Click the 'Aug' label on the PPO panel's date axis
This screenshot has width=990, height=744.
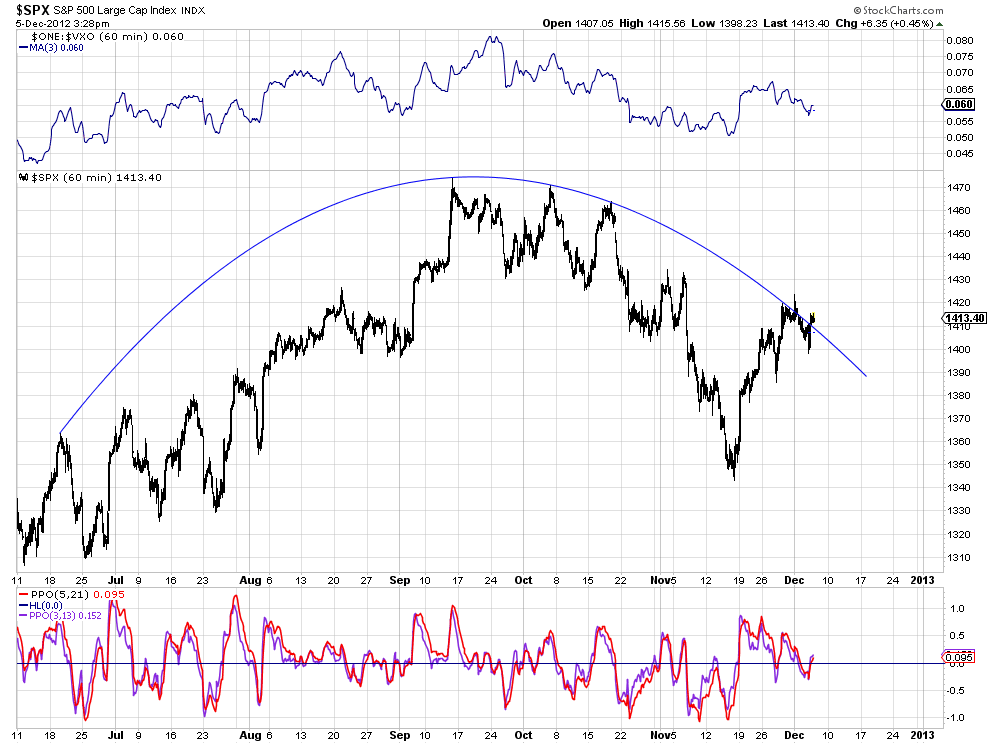click(251, 735)
